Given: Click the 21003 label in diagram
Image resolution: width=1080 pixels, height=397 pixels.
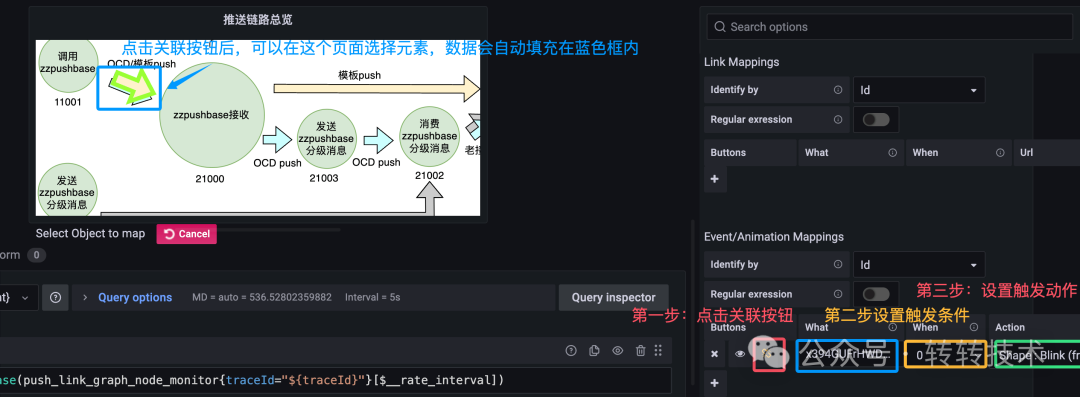Looking at the screenshot, I should point(324,178).
